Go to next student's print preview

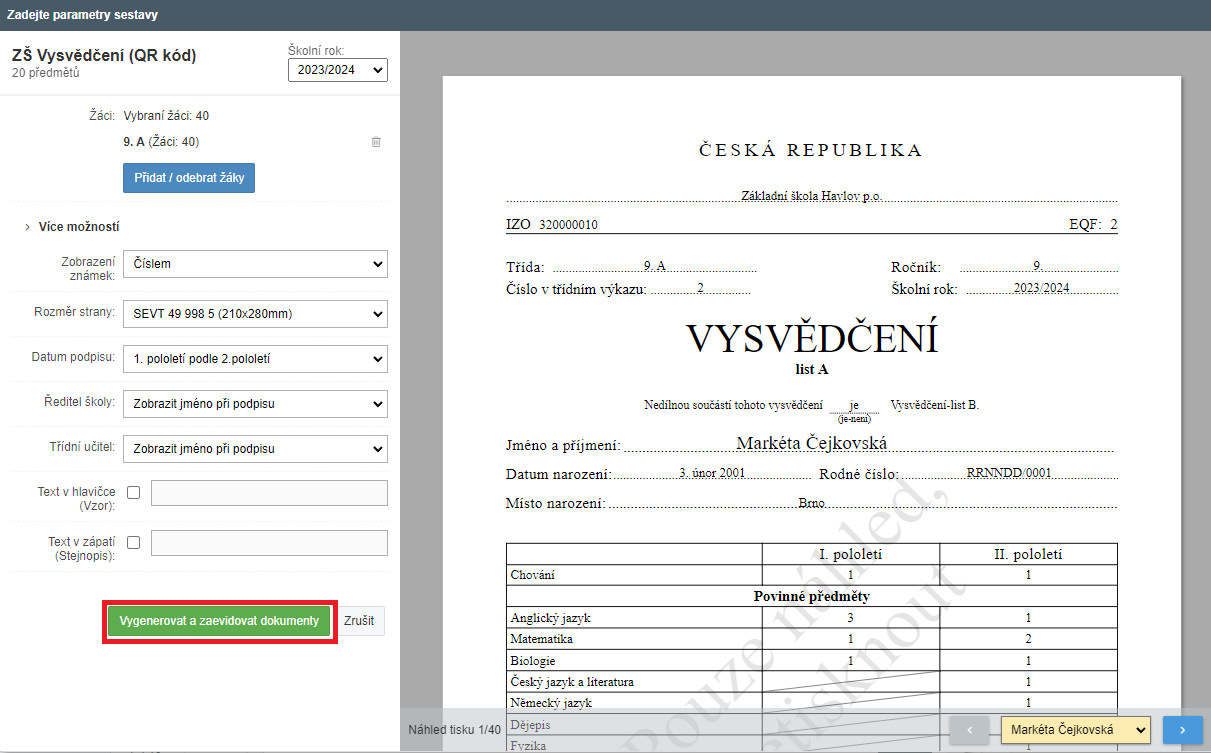point(1183,731)
